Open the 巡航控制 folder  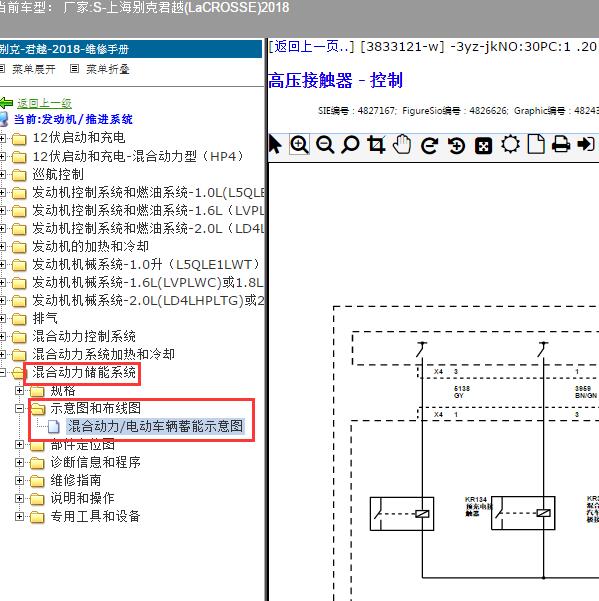58,174
